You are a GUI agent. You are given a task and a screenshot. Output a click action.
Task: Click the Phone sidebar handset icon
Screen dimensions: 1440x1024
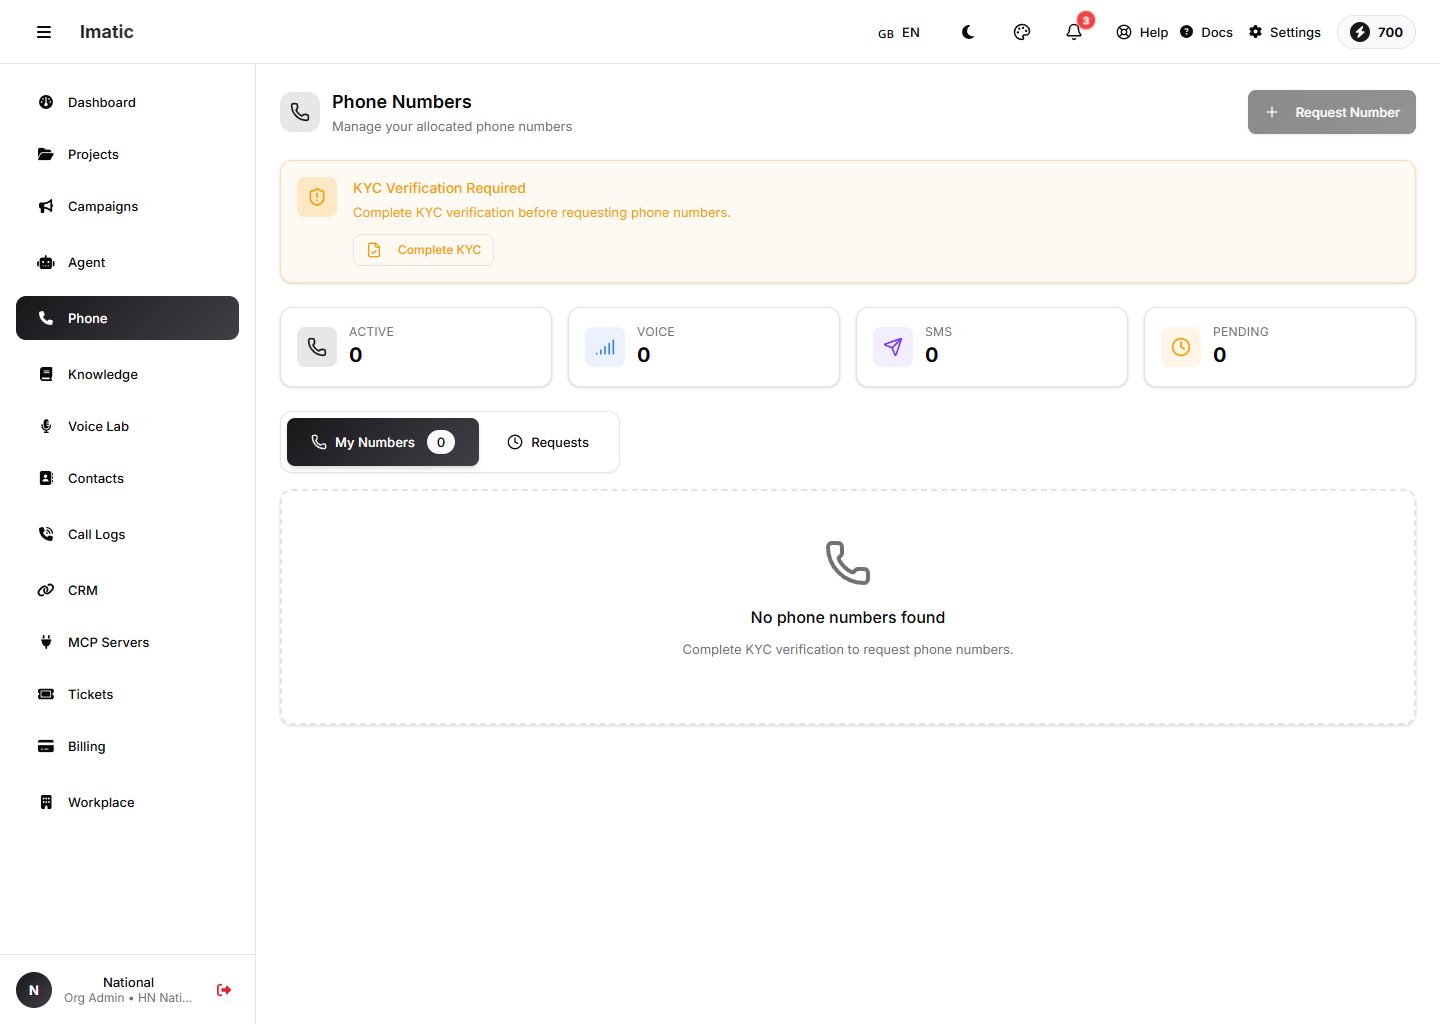coord(46,318)
